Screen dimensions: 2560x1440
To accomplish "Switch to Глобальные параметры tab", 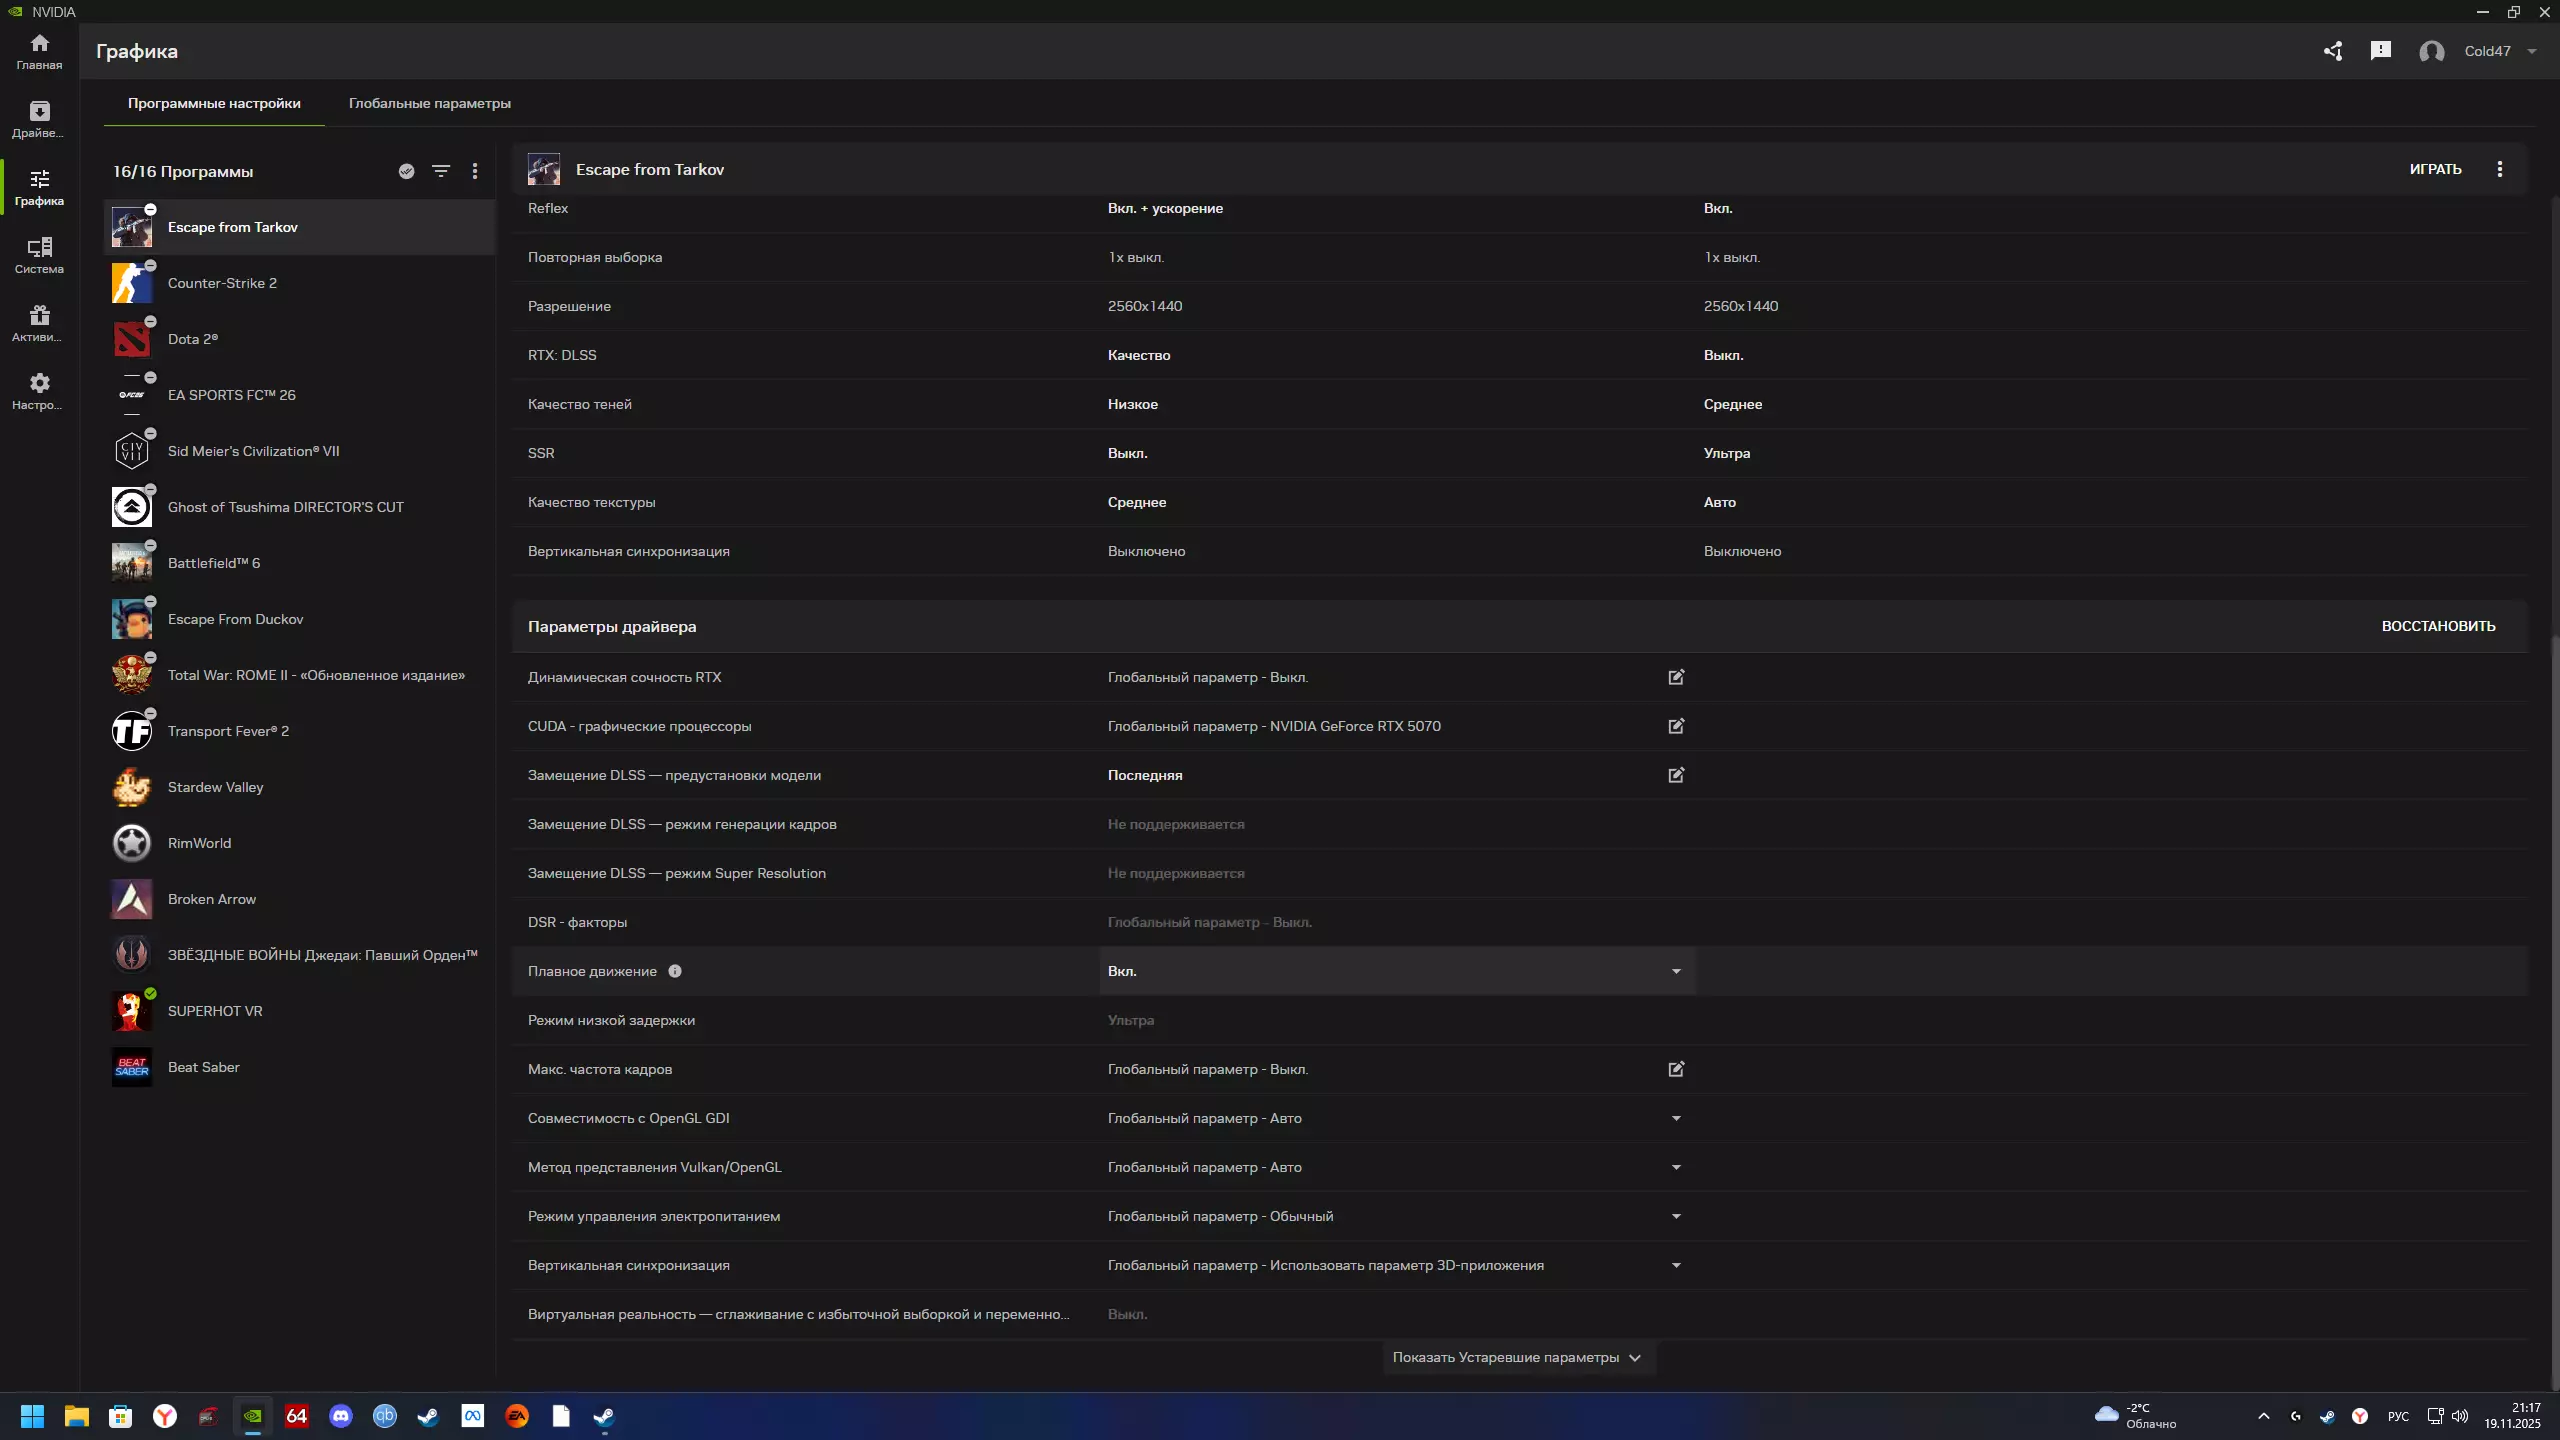I will click(429, 103).
